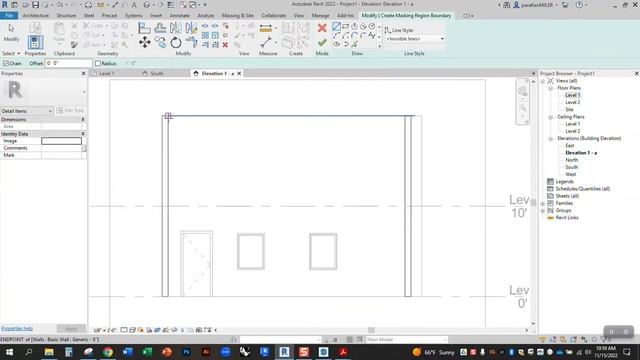Image resolution: width=640 pixels, height=360 pixels.
Task: Switch to the Annotate ribbon tab
Action: pyautogui.click(x=180, y=16)
